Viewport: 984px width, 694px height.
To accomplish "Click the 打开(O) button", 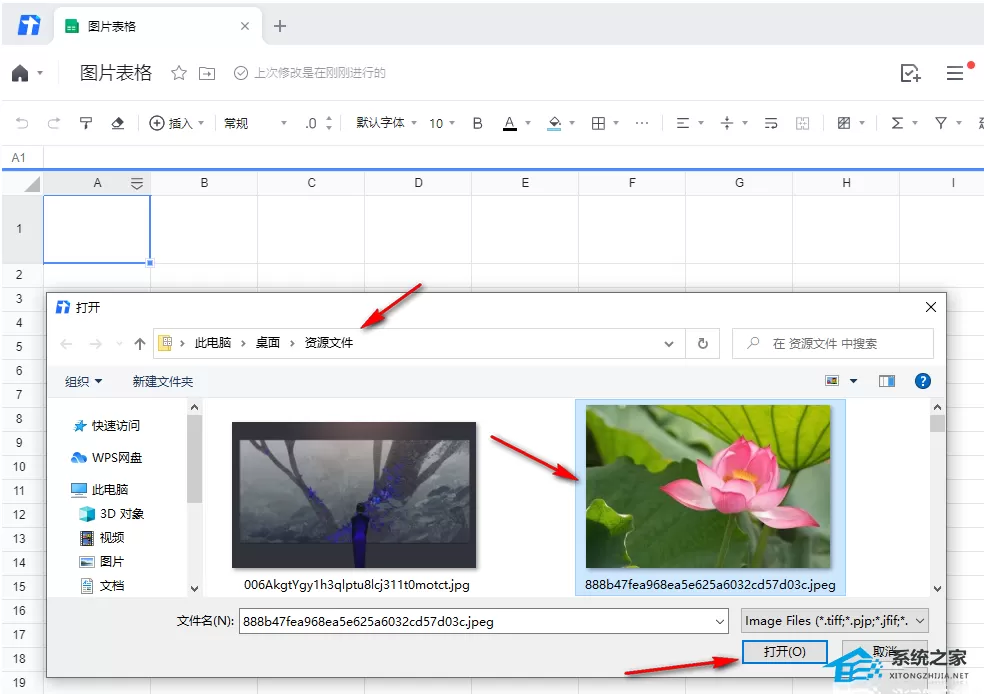I will coord(784,651).
